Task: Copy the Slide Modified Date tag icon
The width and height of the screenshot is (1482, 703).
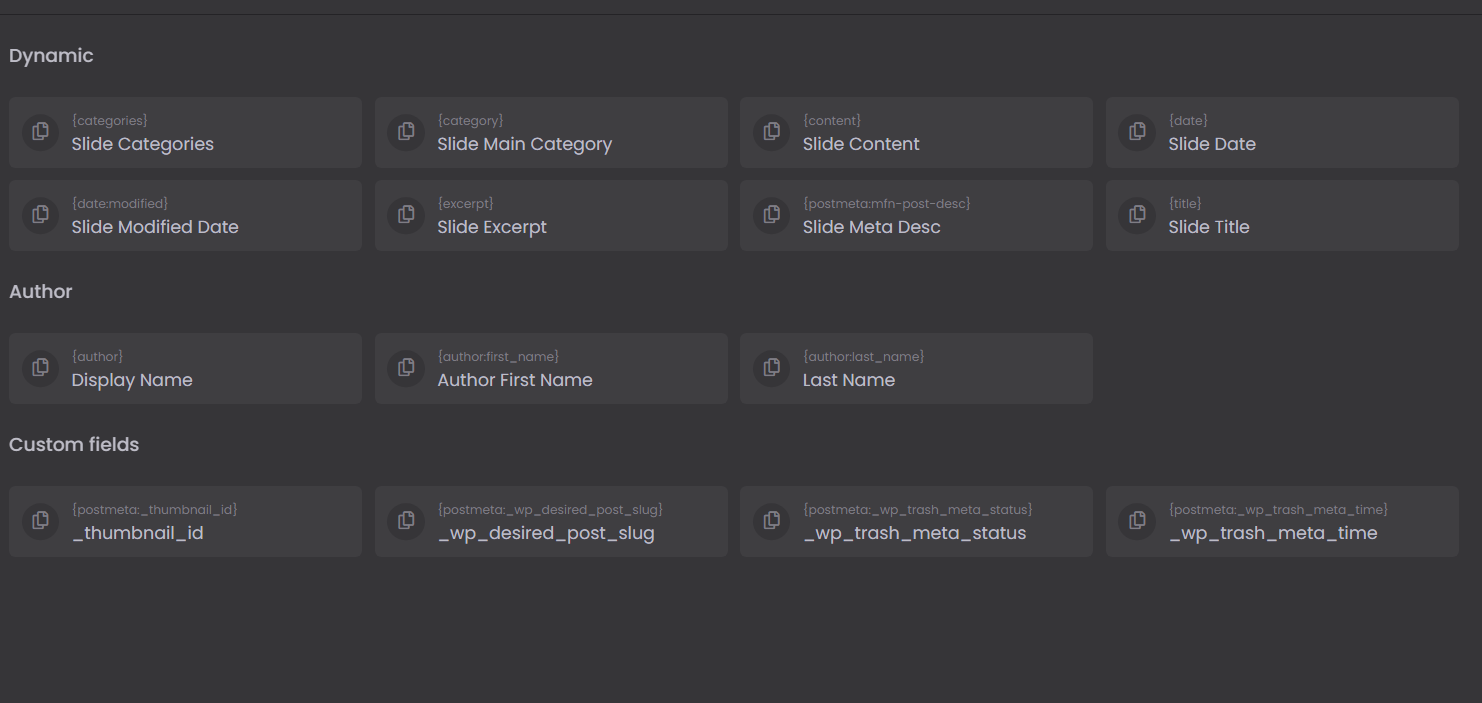Action: pos(40,215)
